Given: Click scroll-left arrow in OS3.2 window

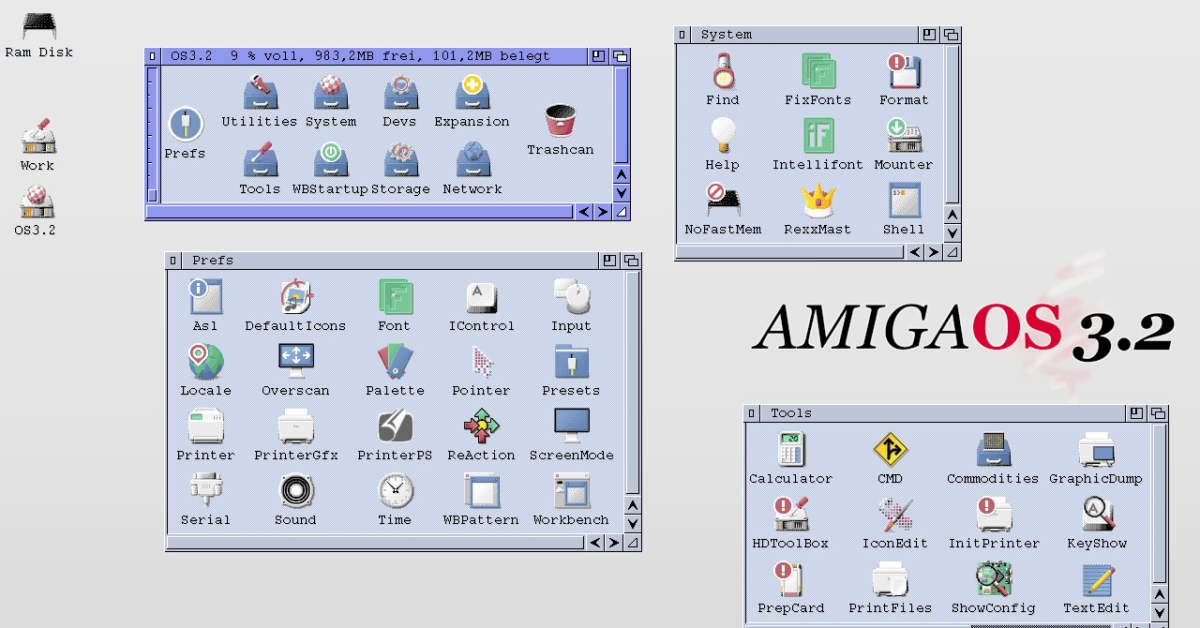Looking at the screenshot, I should point(584,211).
